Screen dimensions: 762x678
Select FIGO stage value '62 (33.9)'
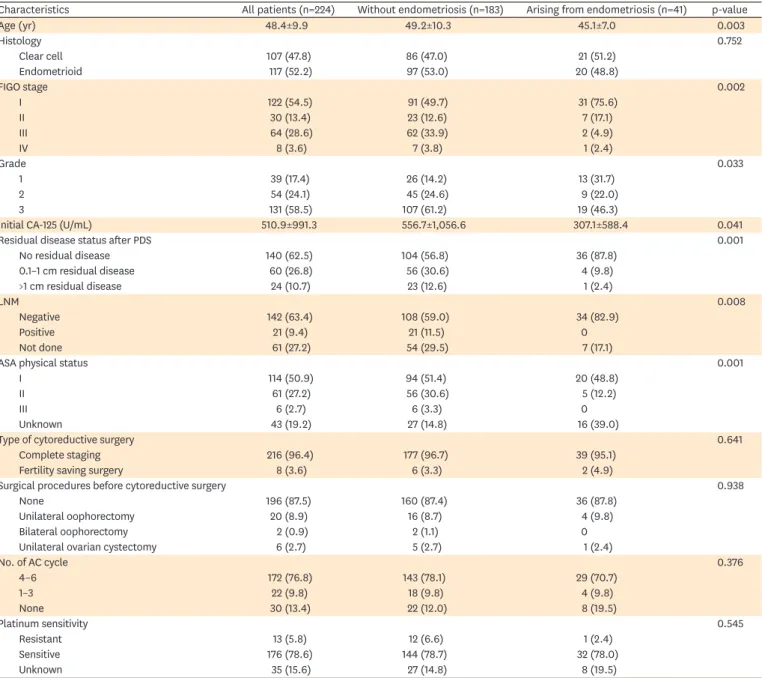(427, 133)
